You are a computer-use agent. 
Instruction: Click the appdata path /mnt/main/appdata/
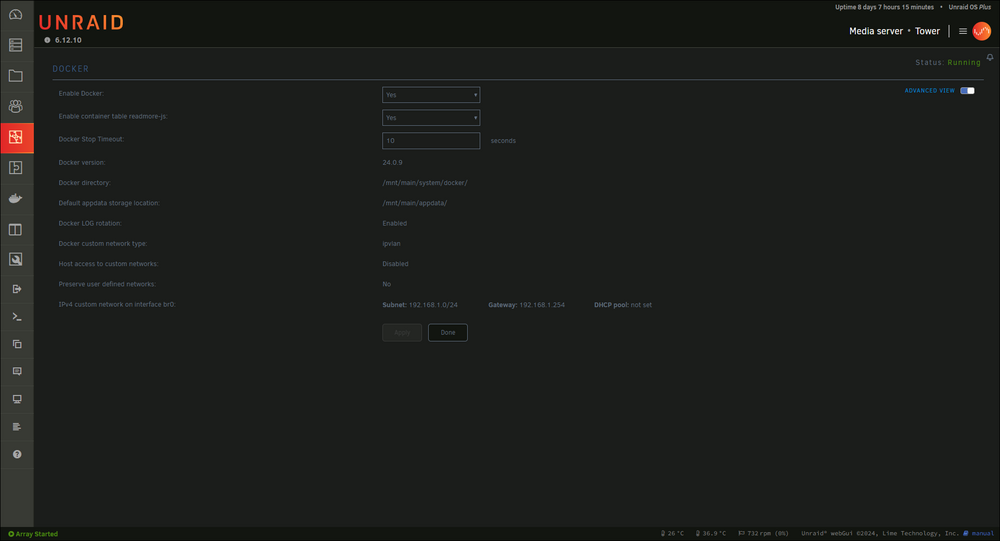[x=415, y=204]
